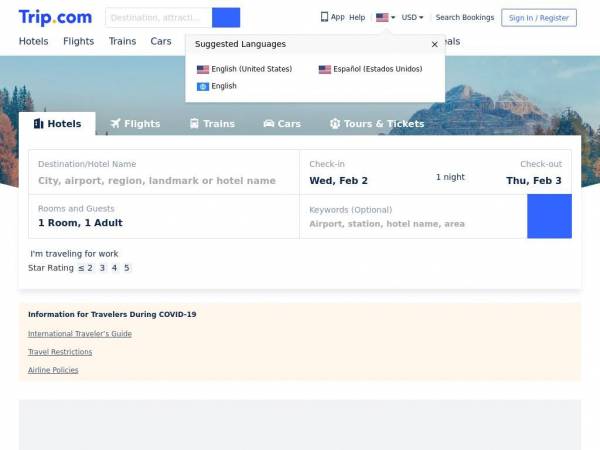
Task: Switch to the Flights search tab
Action: (x=135, y=124)
